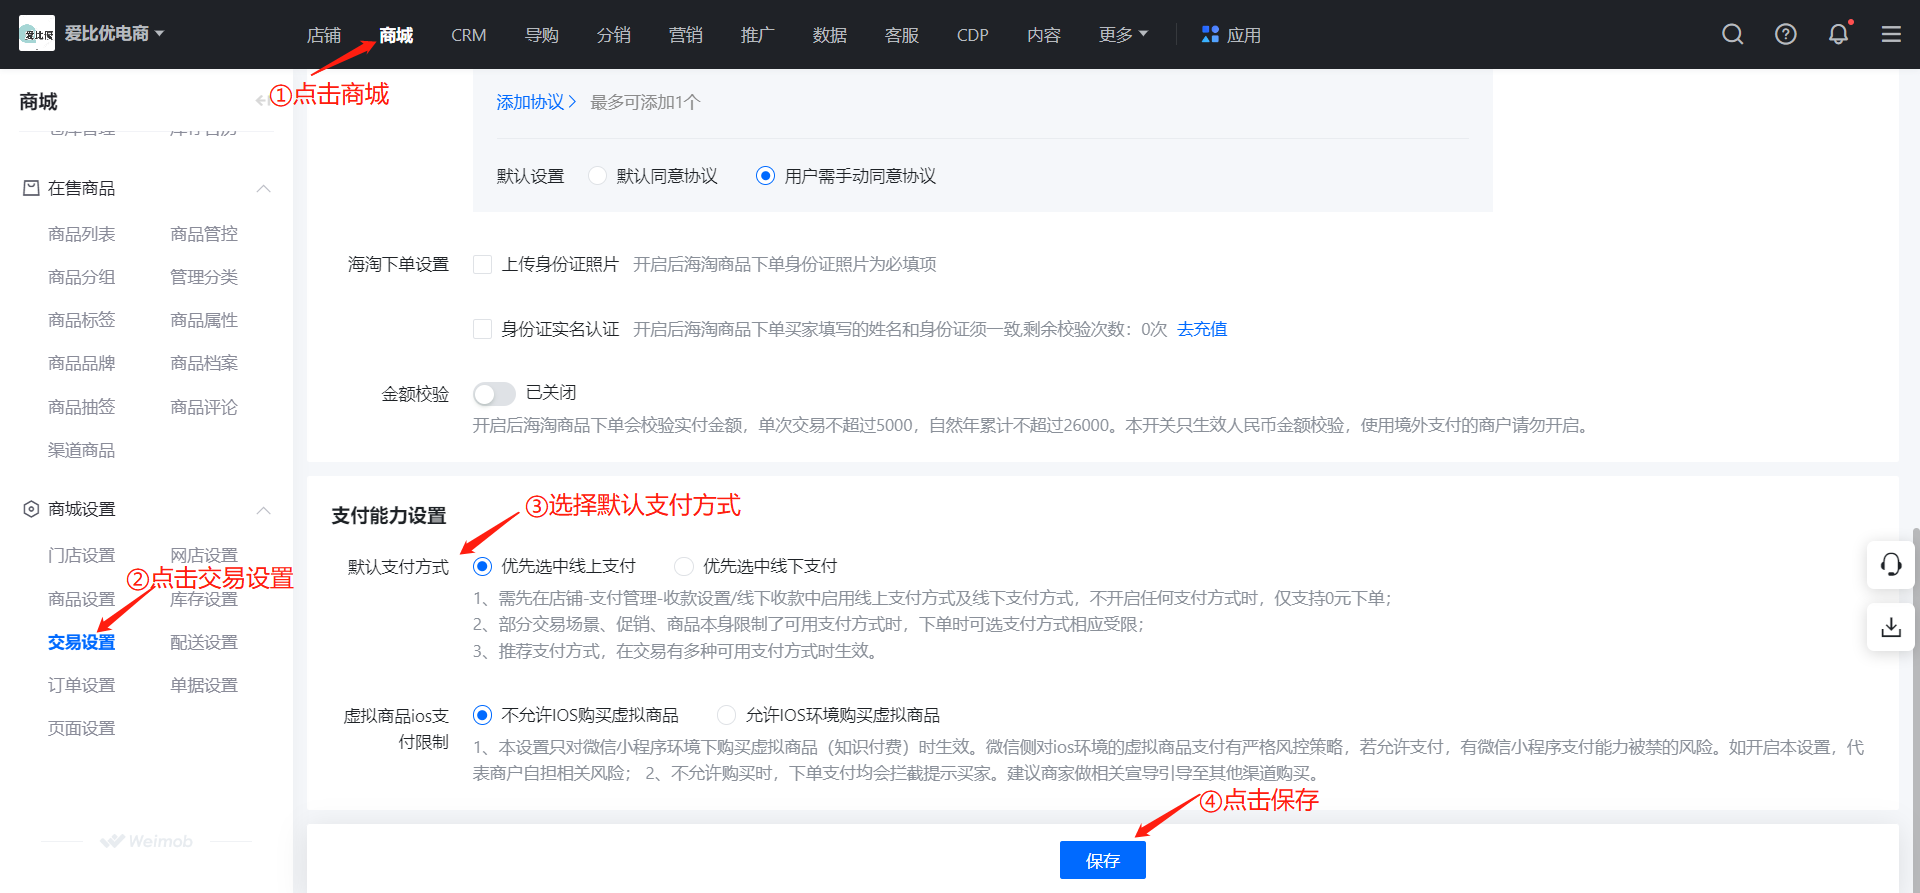Open 商品标签 in sidebar
This screenshot has height=893, width=1920.
82,320
